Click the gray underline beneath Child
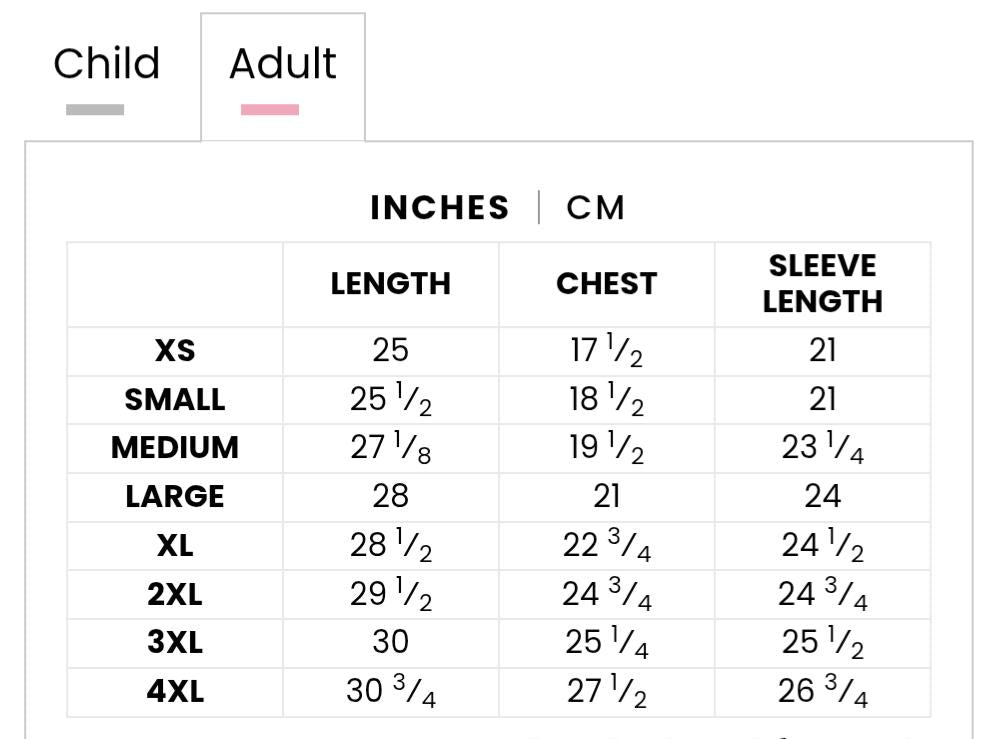The image size is (1006, 739). pos(95,110)
